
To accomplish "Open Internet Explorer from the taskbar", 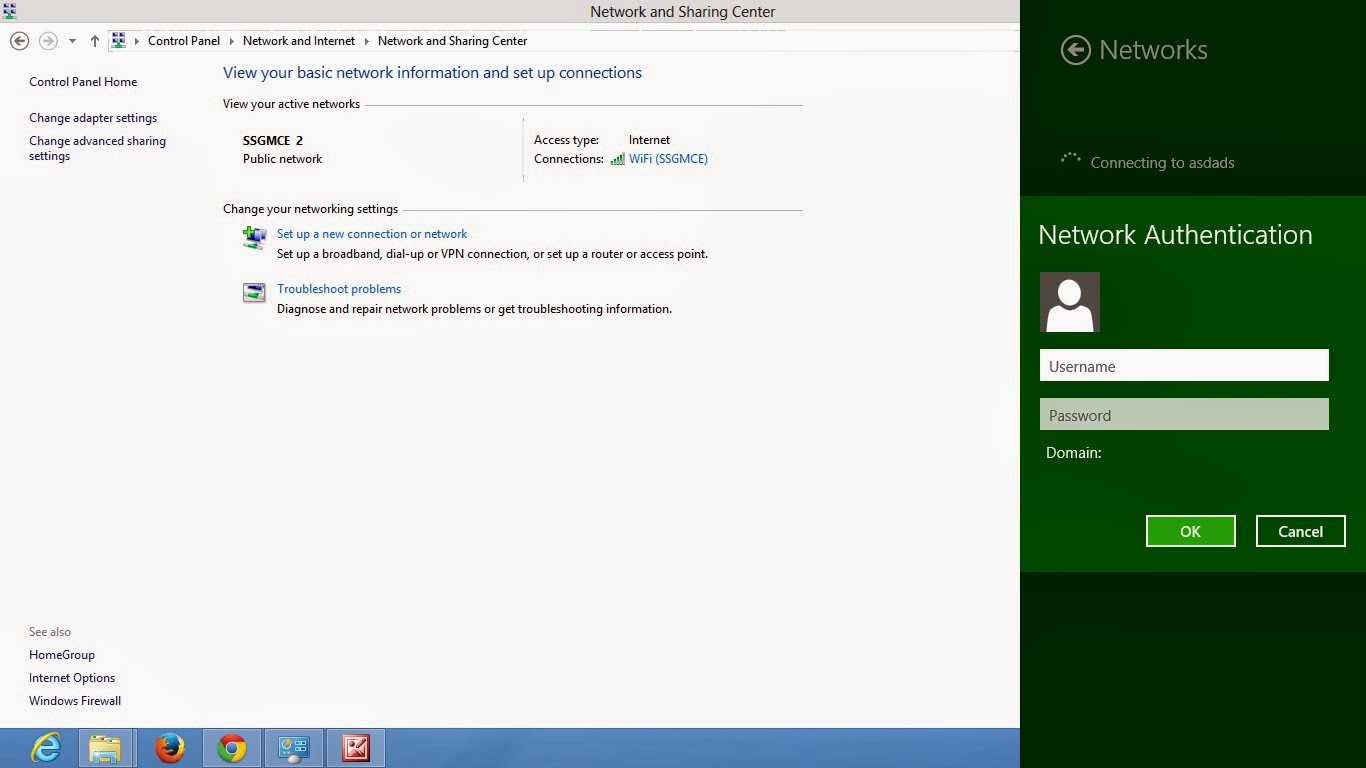I will (x=46, y=748).
